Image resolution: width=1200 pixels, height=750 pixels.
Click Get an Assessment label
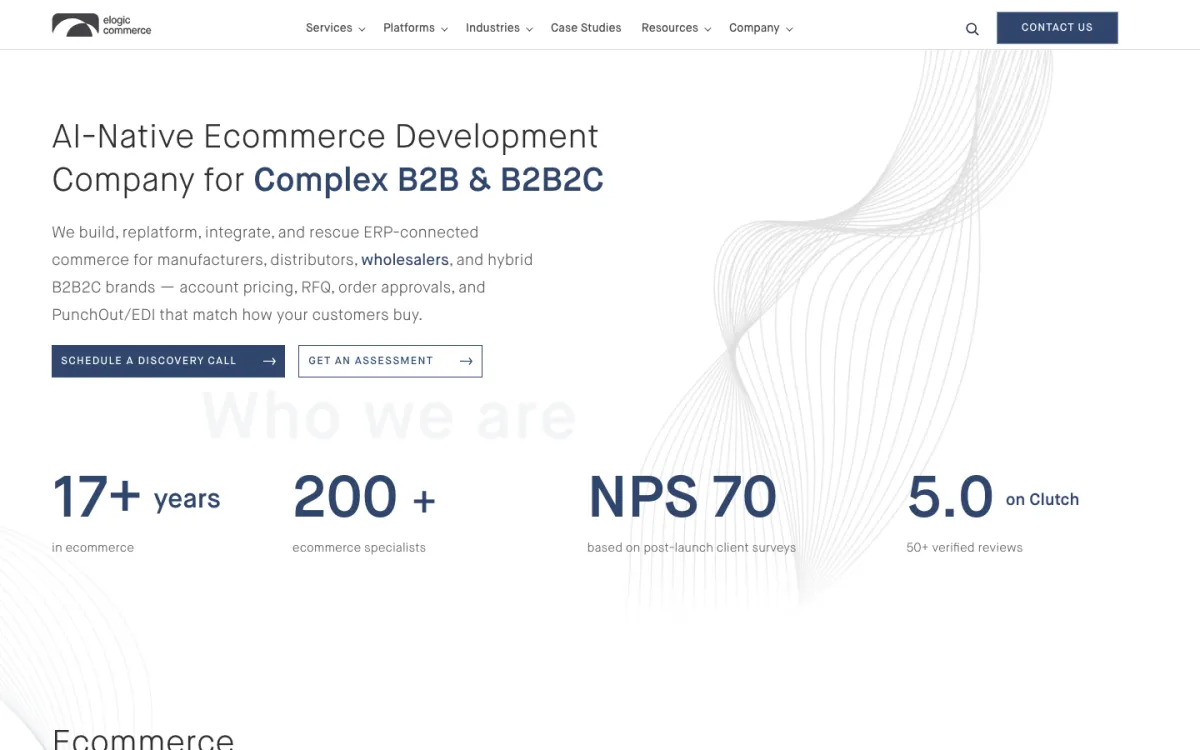371,361
